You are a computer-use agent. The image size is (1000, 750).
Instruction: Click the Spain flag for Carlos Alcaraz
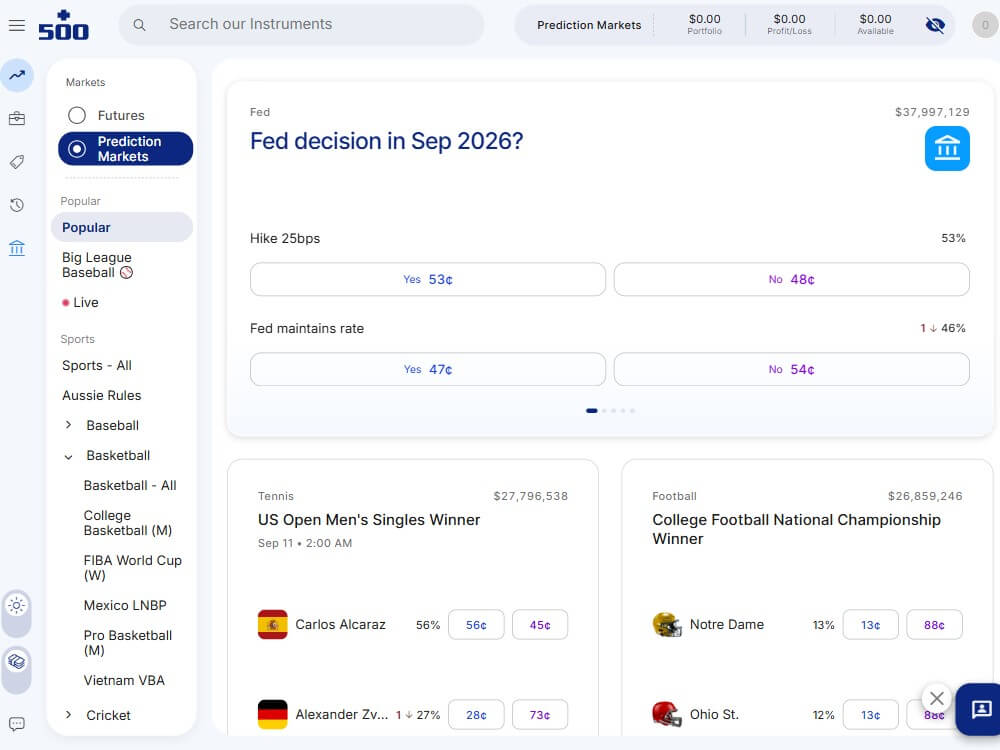[x=272, y=625]
